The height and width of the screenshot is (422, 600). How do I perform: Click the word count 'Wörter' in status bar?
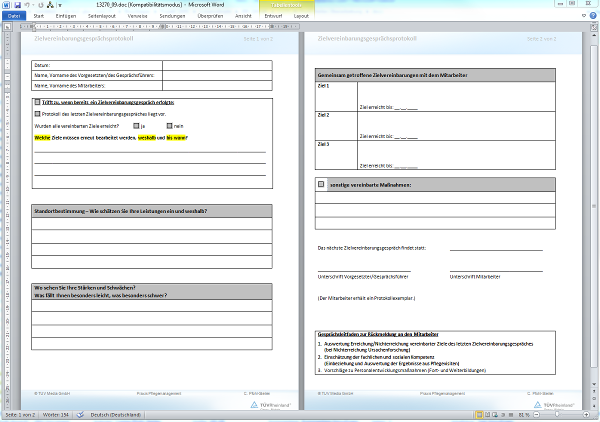(56, 416)
